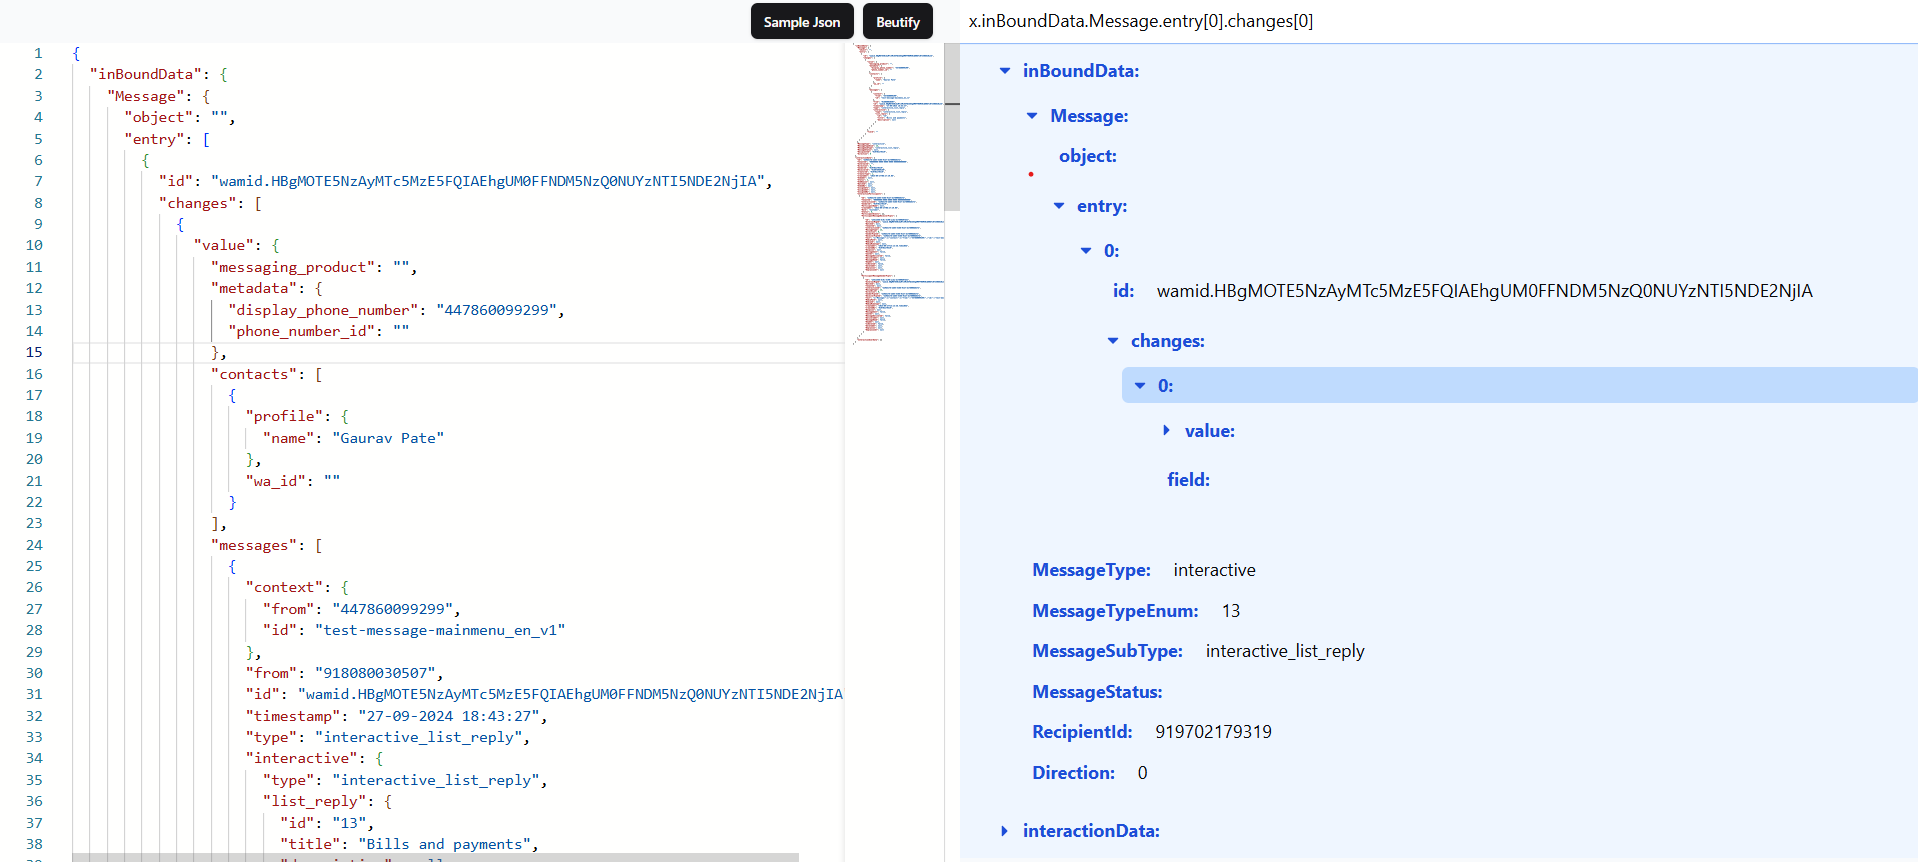Screen dimensions: 1918x862
Task: Select the id key in tree viewer
Action: [x=1123, y=291]
